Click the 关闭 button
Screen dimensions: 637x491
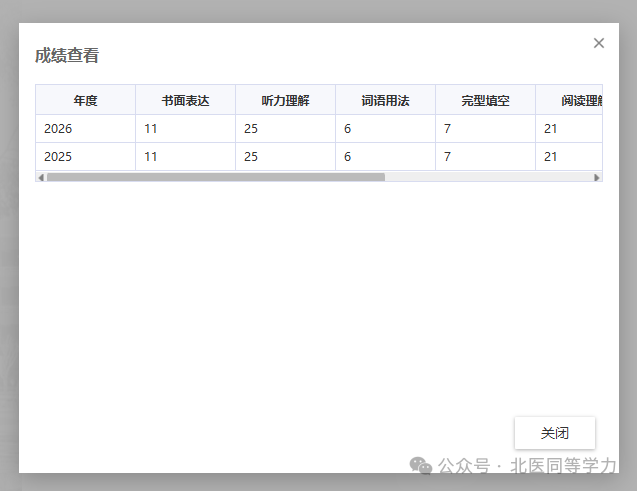[x=555, y=433]
